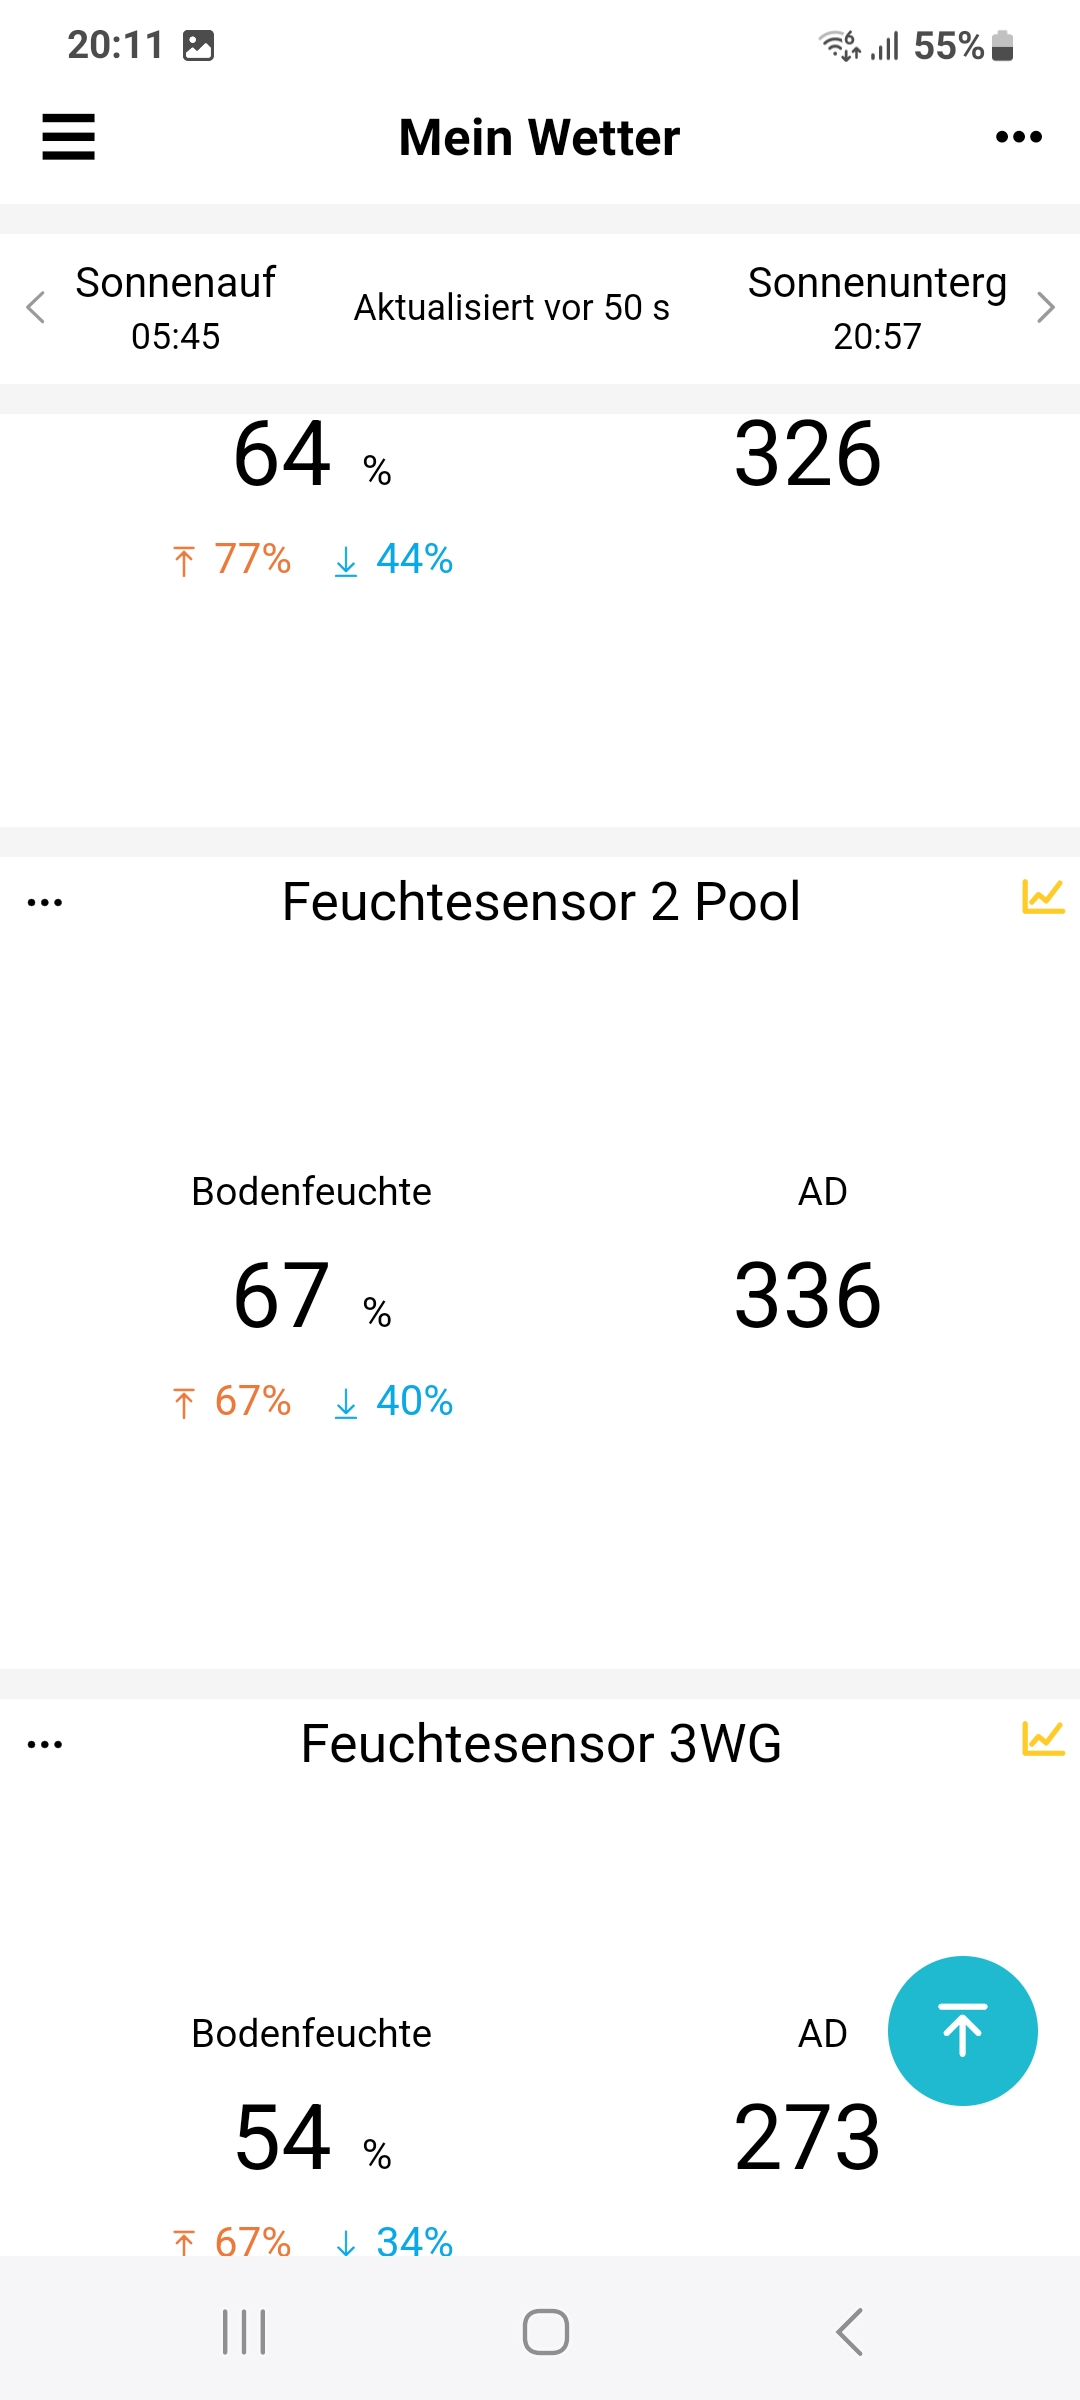Open the top-right more options menu
This screenshot has width=1080, height=2400.
(1018, 137)
